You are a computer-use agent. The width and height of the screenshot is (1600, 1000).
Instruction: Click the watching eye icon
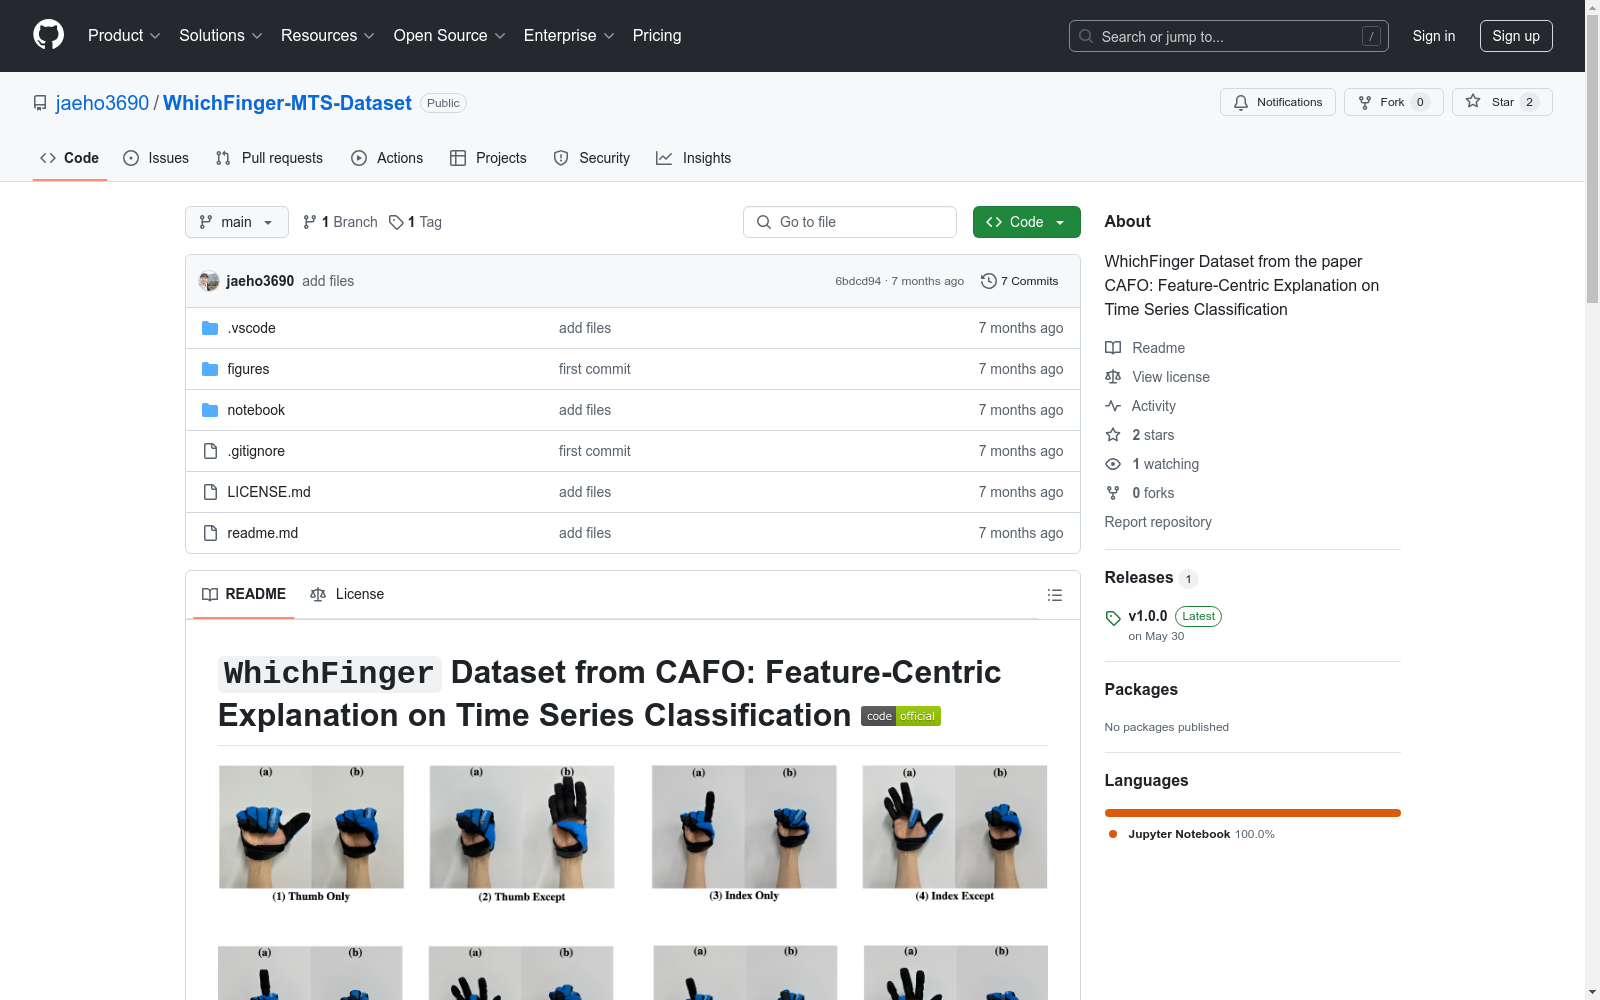[x=1113, y=464]
